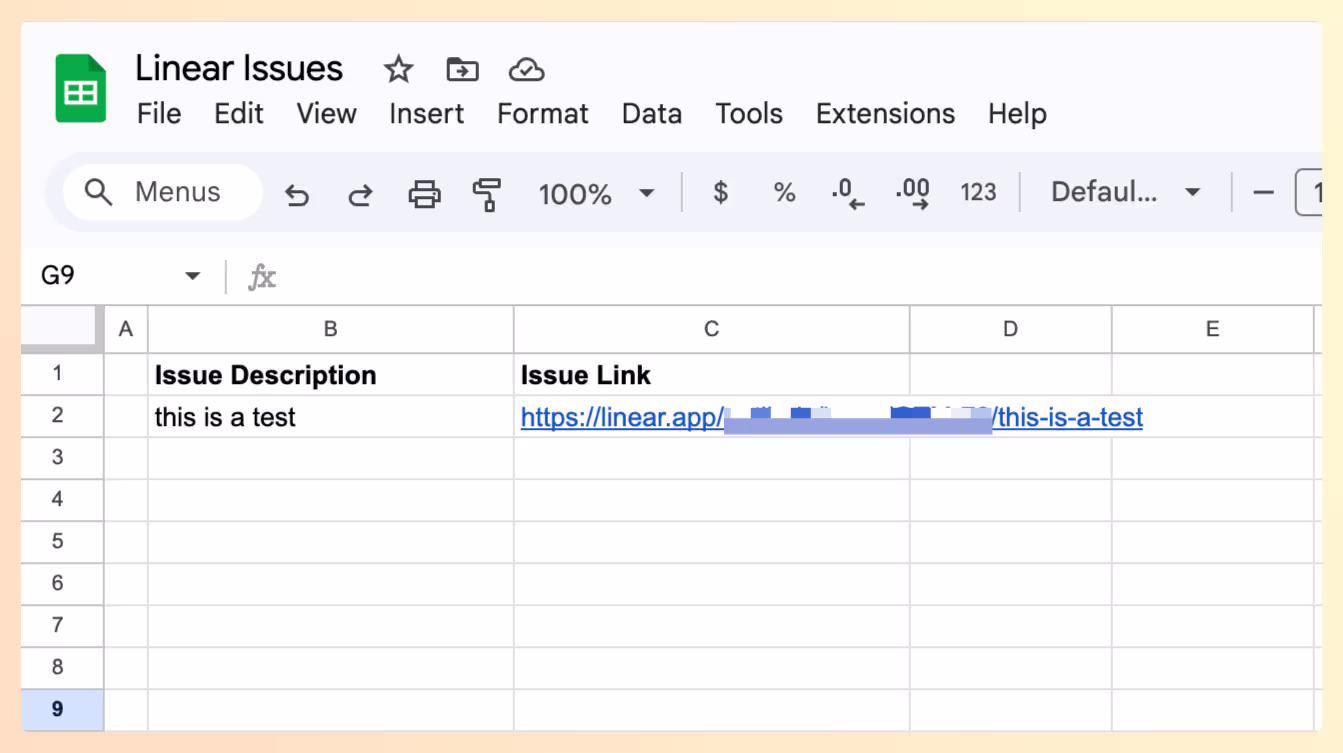Open the Help menu
The height and width of the screenshot is (753, 1343).
(x=1017, y=114)
